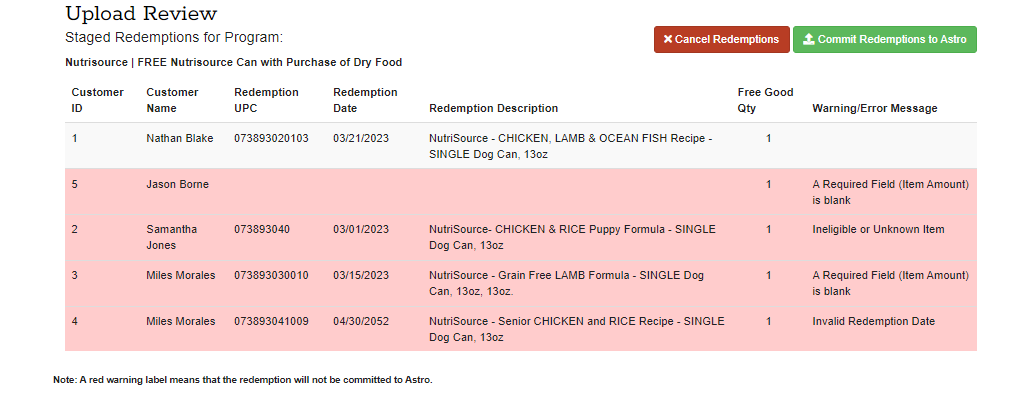This screenshot has height=409, width=1016.
Task: Click the X icon on Cancel Redemptions
Action: (x=668, y=40)
